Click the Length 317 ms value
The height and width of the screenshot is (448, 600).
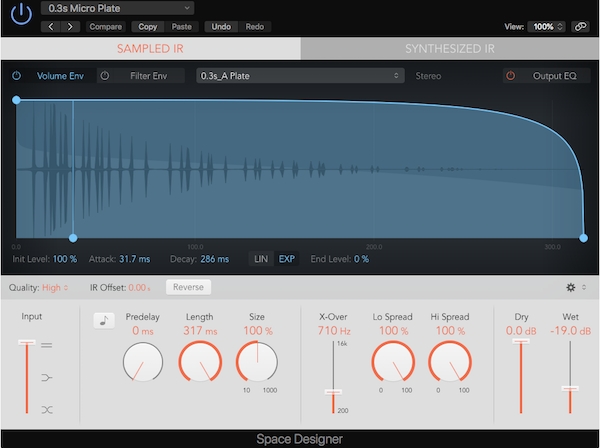point(200,331)
